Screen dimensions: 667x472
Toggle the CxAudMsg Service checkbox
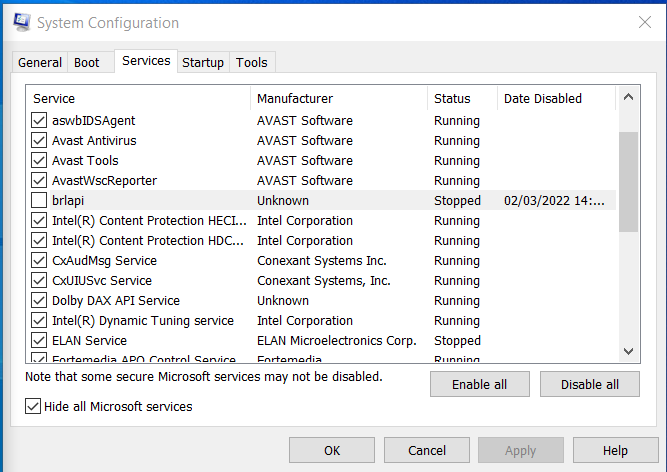tap(39, 260)
